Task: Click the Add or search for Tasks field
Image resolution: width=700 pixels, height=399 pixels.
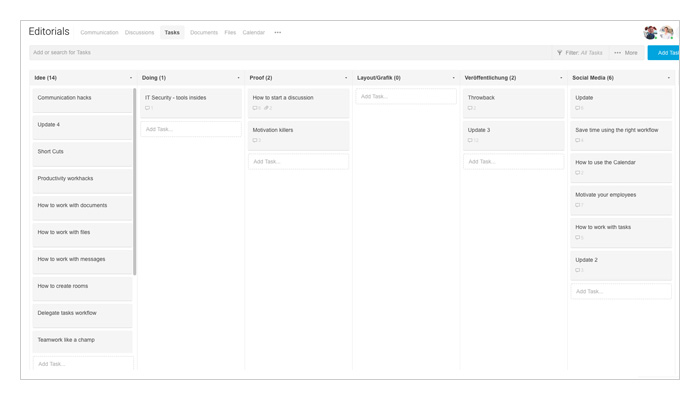Action: pyautogui.click(x=290, y=53)
